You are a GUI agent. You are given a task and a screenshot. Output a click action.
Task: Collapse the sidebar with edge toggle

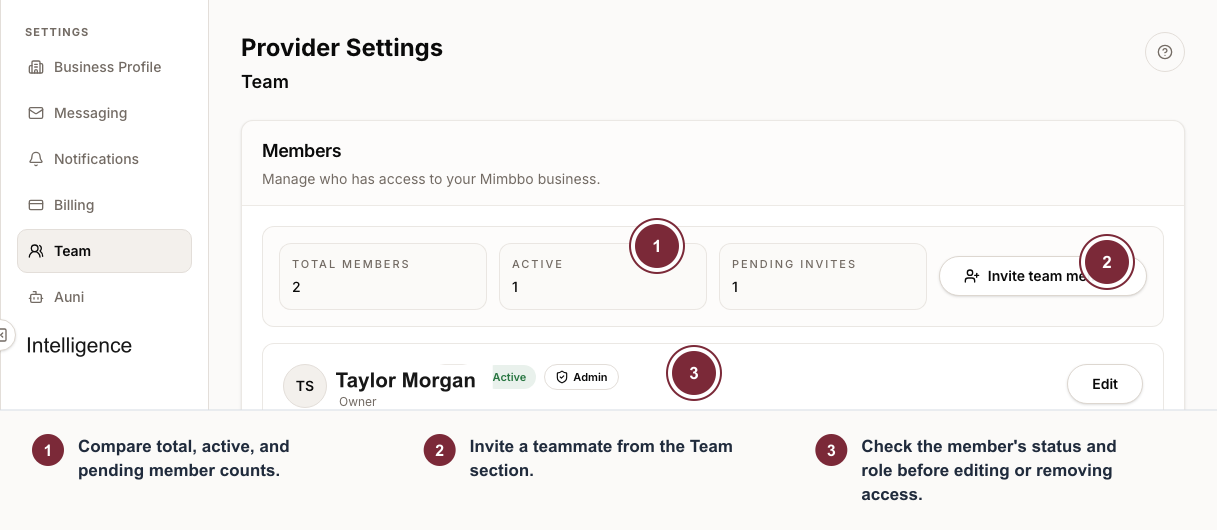tap(4, 335)
